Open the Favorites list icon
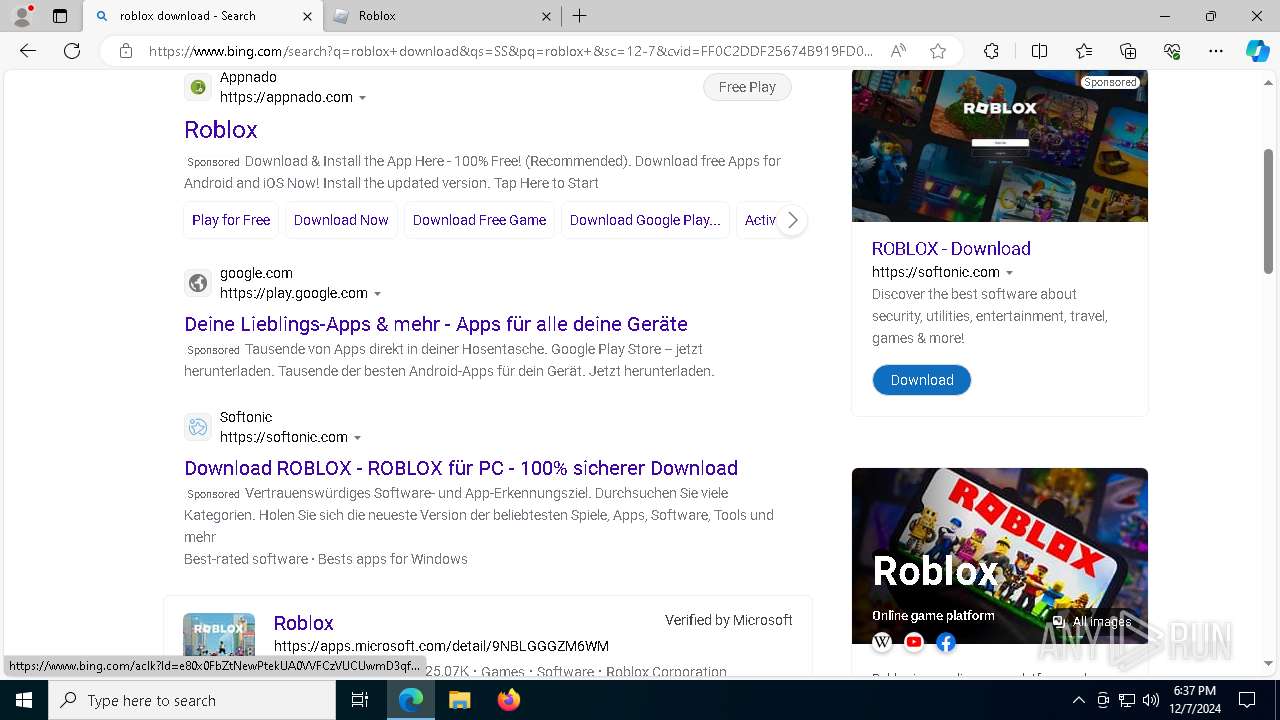Screen dimensions: 1280x720 point(1084,51)
